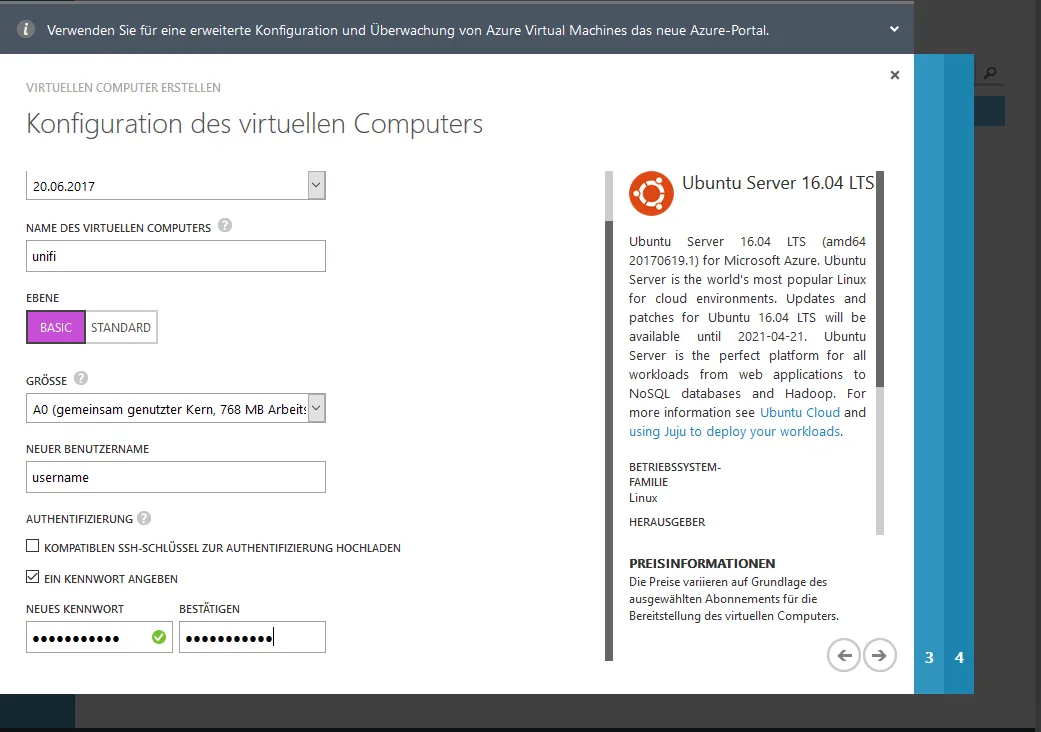
Task: Open the release date dropdown 20.06.2017
Action: tap(176, 185)
